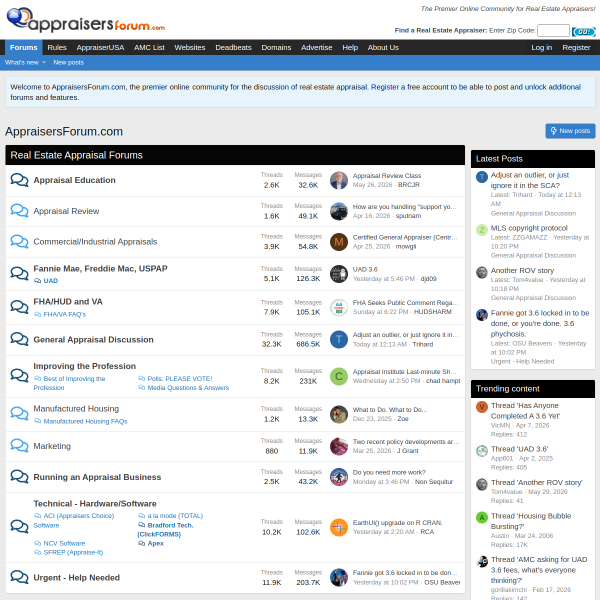600x600 pixels.
Task: Open the 'Appraisal Review Class' latest thread
Action: pyautogui.click(x=386, y=176)
